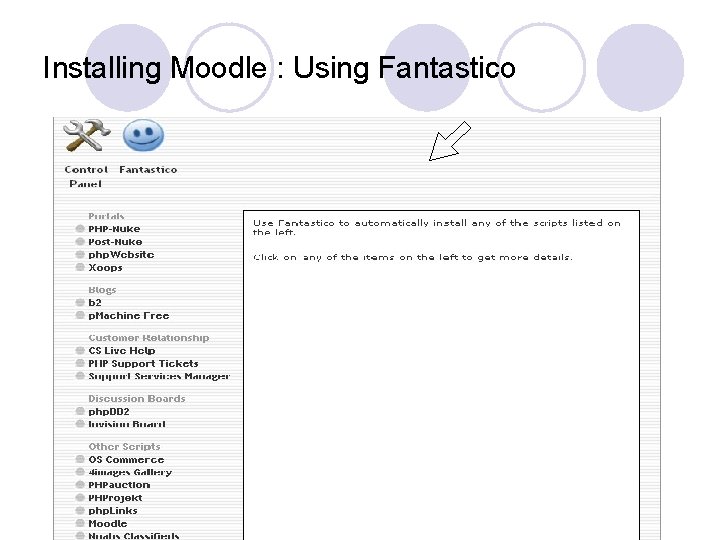Choose the b2 blog script
Viewport: 720px width, 540px height.
point(95,303)
